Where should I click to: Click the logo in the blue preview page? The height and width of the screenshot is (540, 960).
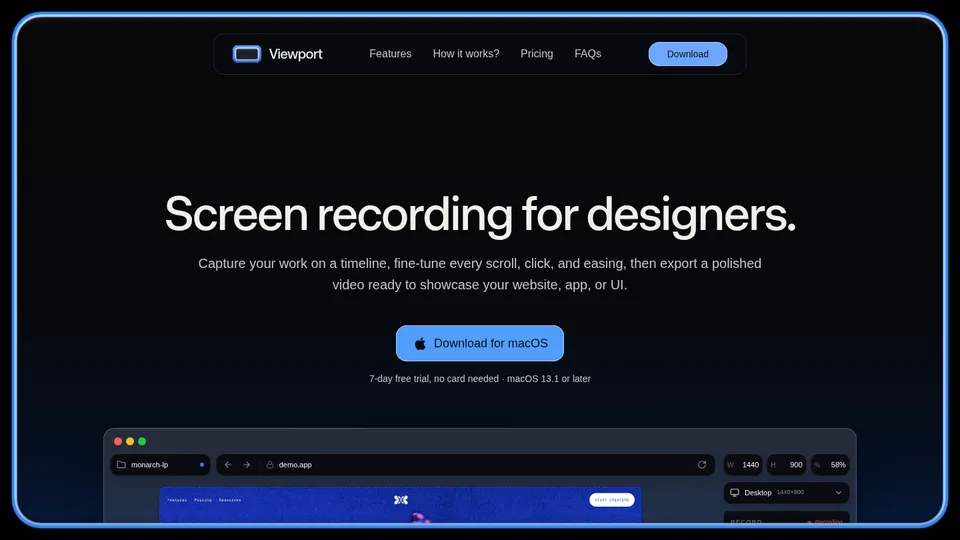tap(400, 500)
